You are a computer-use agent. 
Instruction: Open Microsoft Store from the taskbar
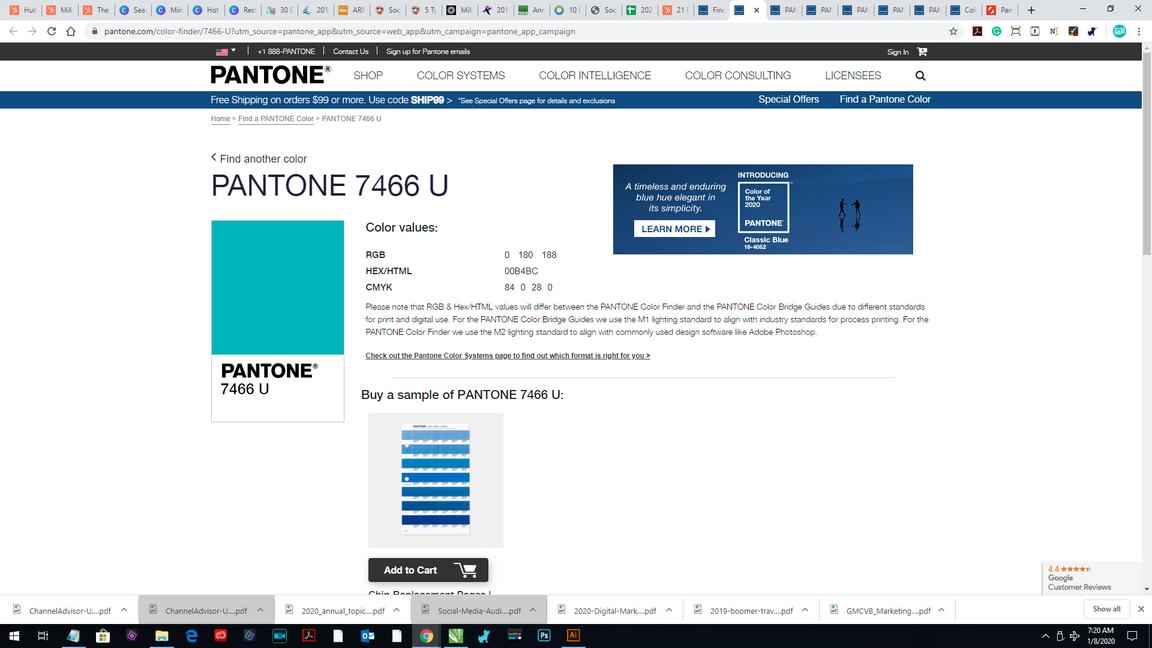(x=103, y=636)
